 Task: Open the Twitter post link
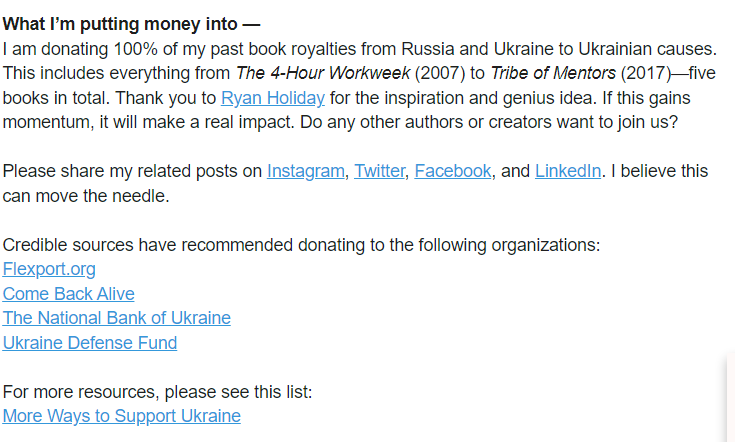pos(379,171)
